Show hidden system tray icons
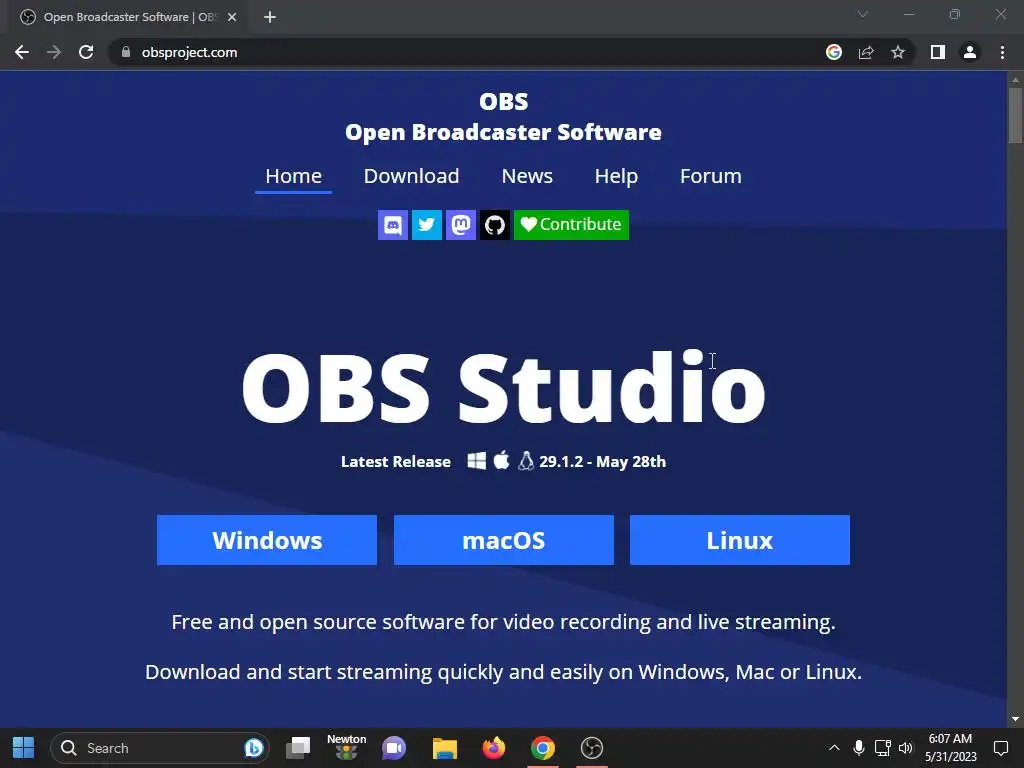Screen dimensions: 1024x768 834,748
